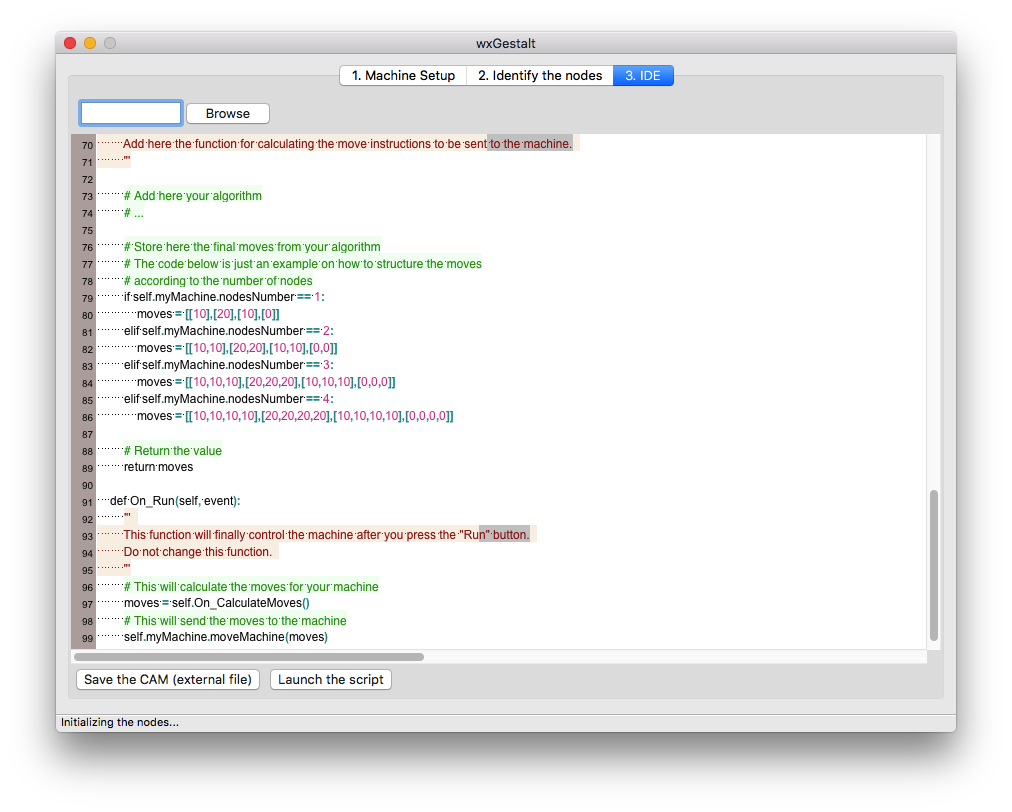This screenshot has width=1012, height=812.
Task: Click 'elif self.myMachine.nodesNumber == 4:' line
Action: (x=228, y=399)
